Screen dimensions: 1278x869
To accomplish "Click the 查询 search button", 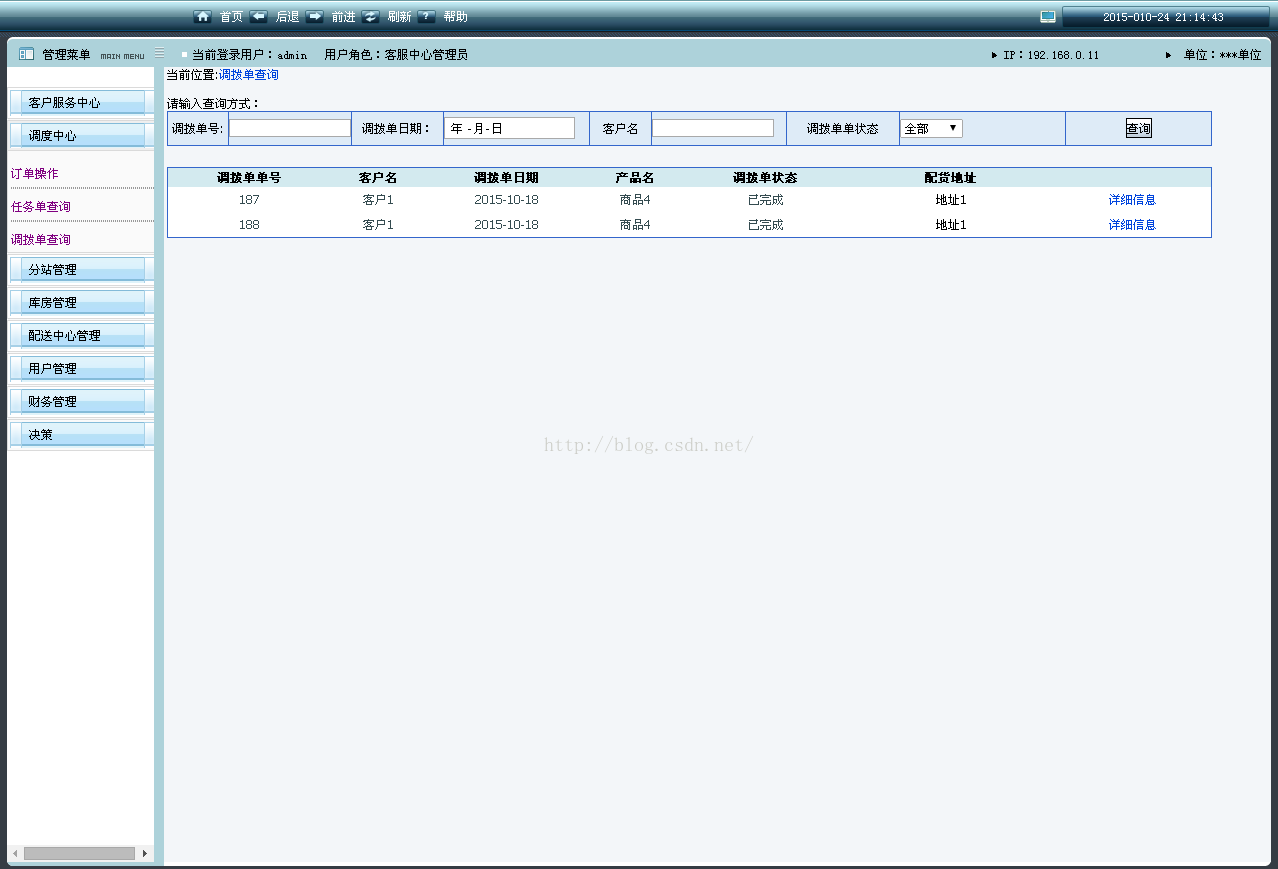I will [1138, 128].
